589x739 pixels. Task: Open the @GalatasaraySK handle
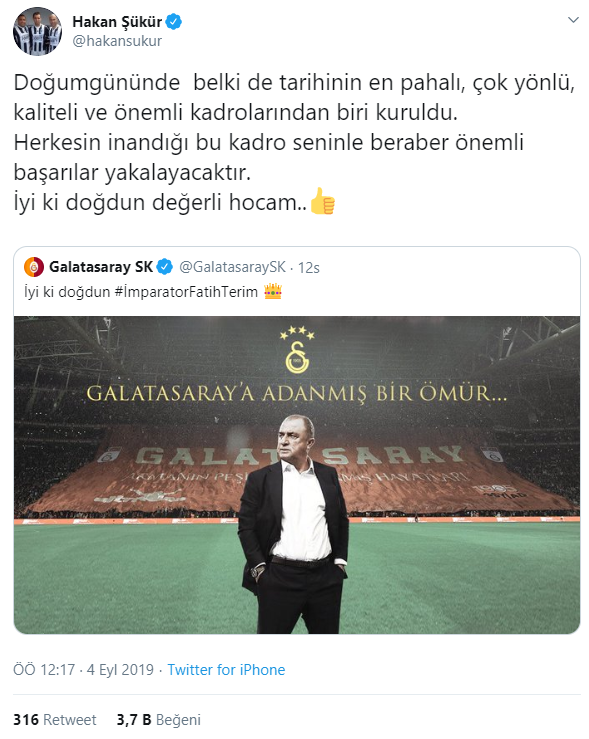[x=232, y=267]
